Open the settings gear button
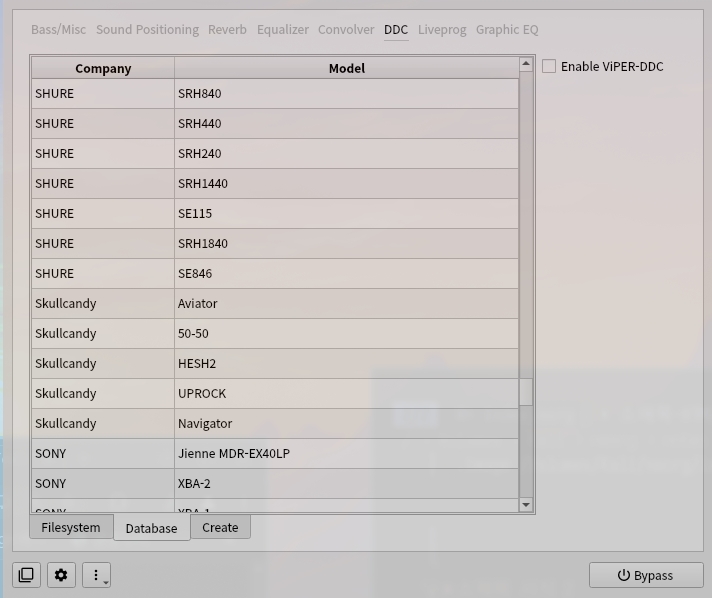This screenshot has width=712, height=598. (x=61, y=575)
